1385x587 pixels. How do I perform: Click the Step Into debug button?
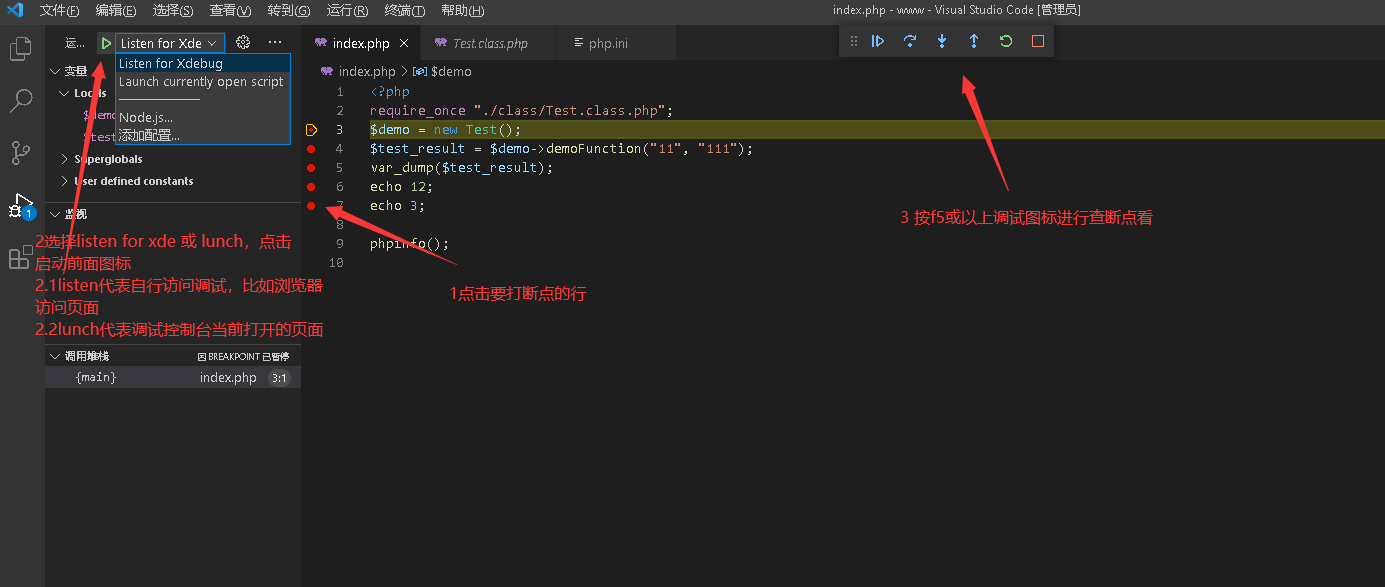(942, 41)
